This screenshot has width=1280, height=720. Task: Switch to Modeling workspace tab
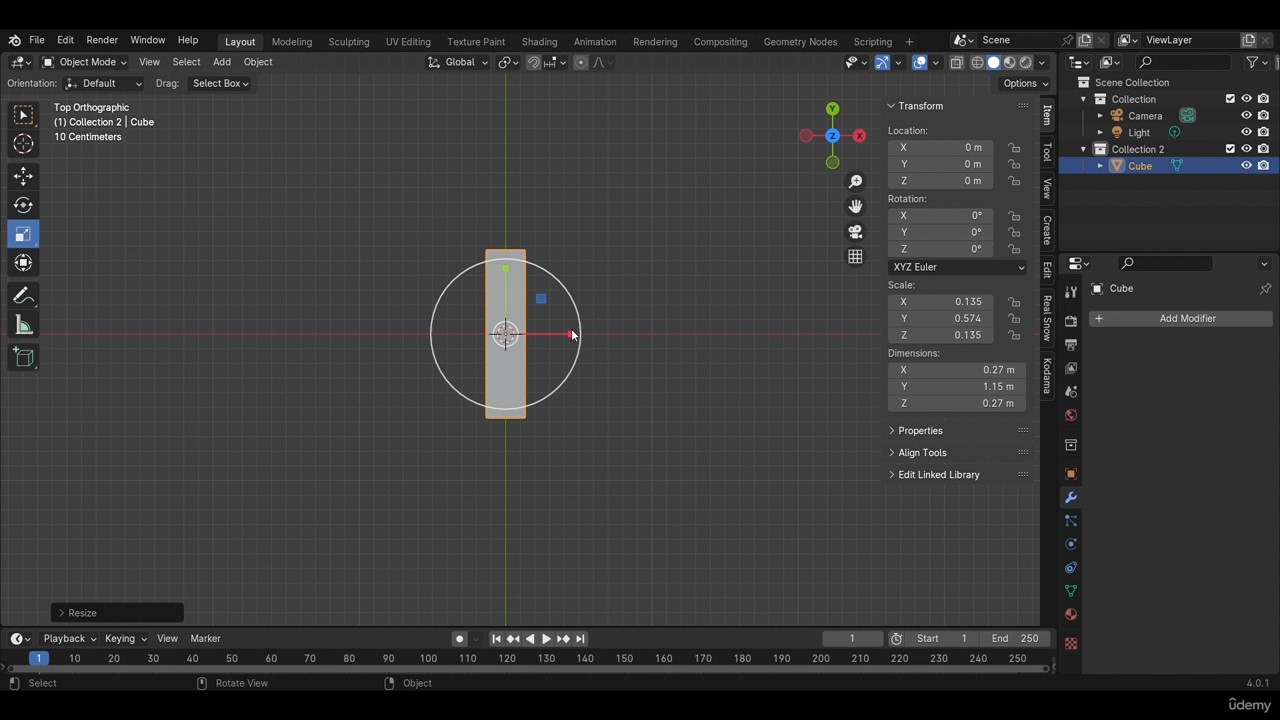click(292, 42)
